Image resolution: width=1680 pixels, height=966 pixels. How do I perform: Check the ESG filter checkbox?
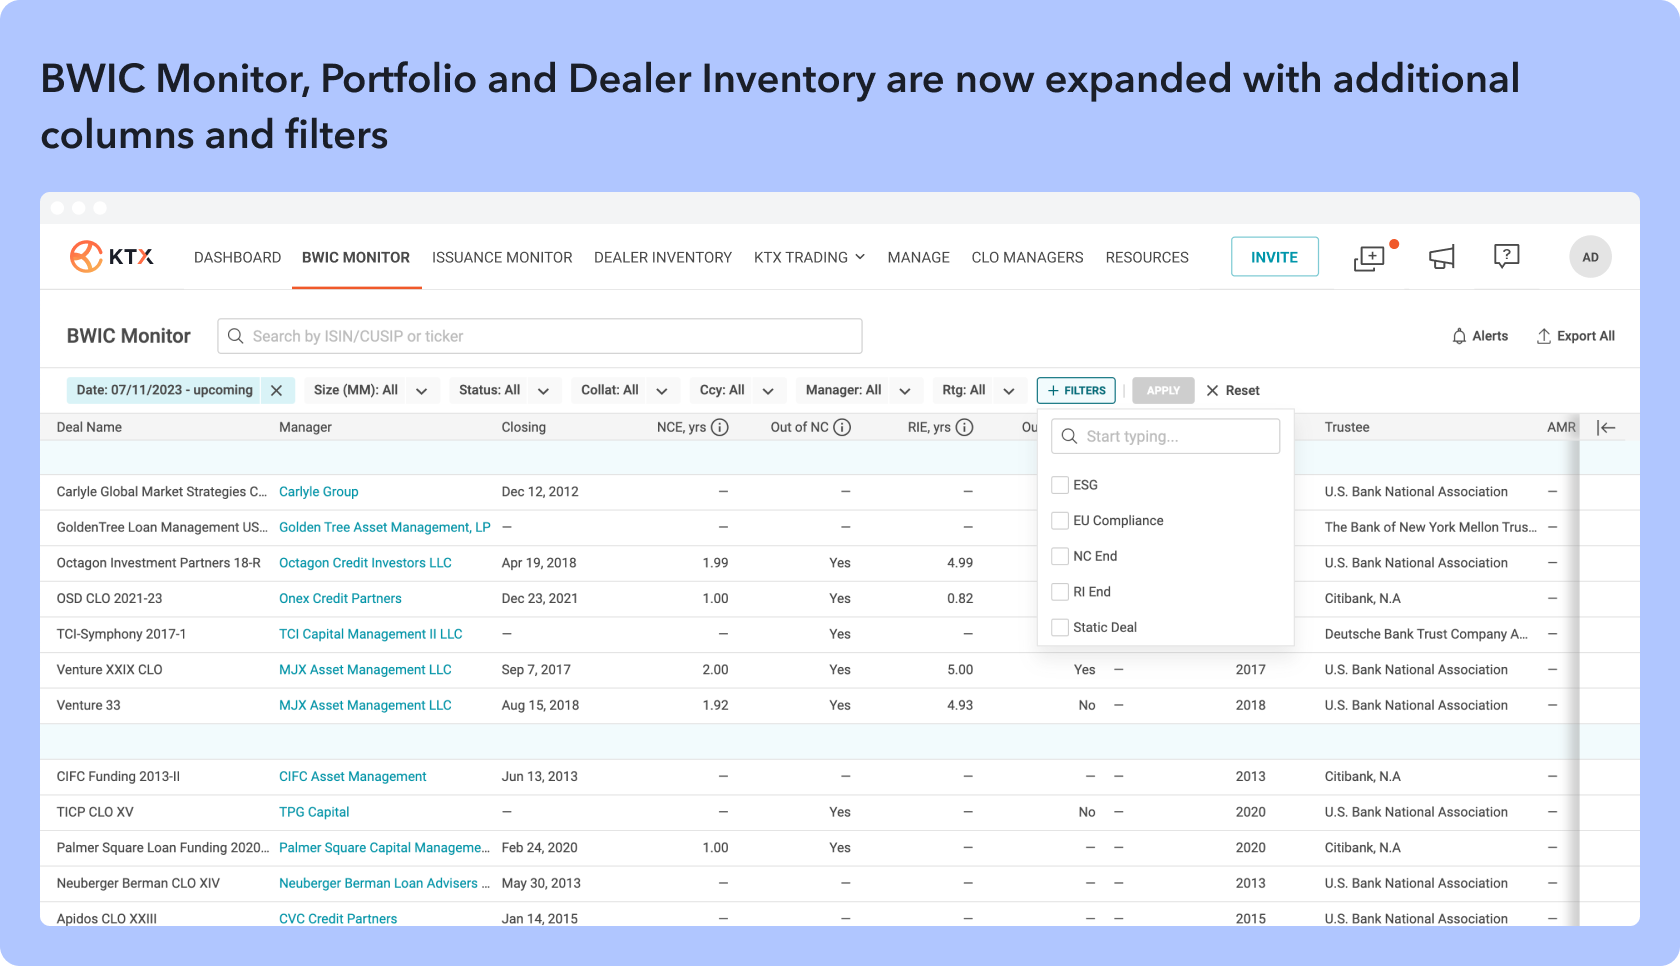(1060, 485)
